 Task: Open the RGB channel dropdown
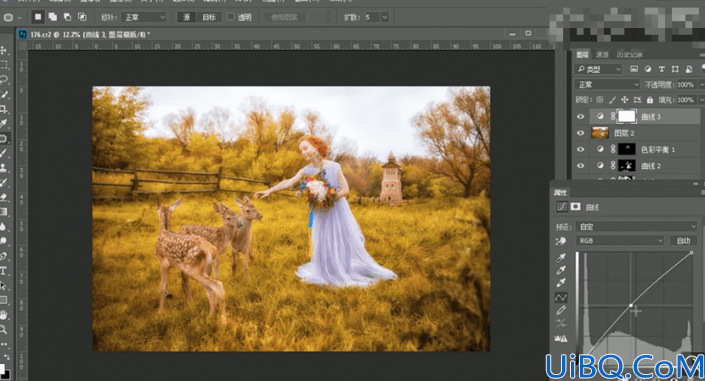620,241
